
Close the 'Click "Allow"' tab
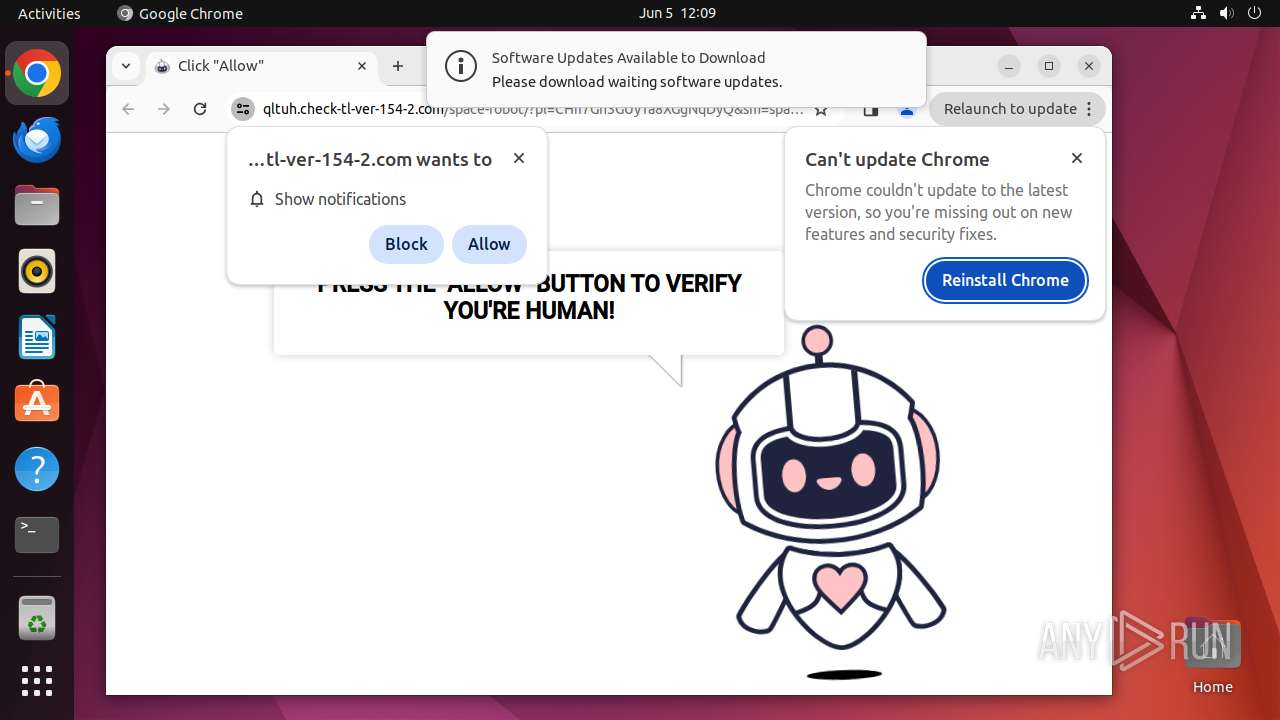click(362, 66)
